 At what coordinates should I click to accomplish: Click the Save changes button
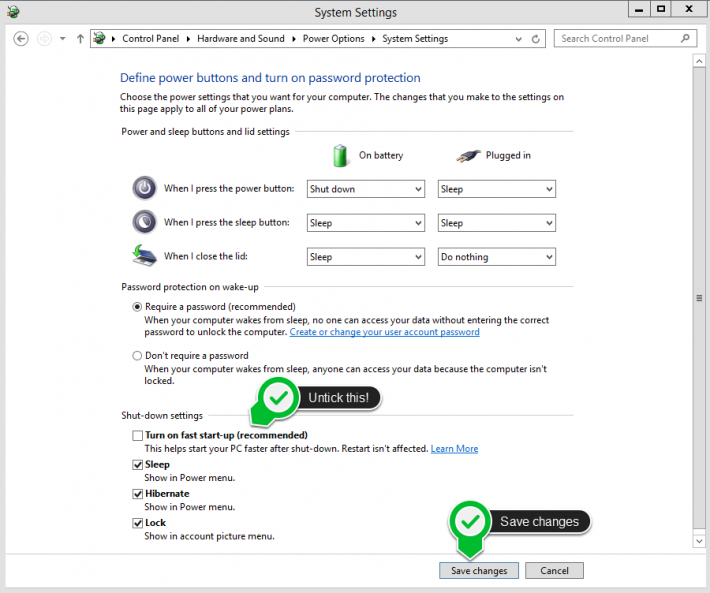point(479,571)
